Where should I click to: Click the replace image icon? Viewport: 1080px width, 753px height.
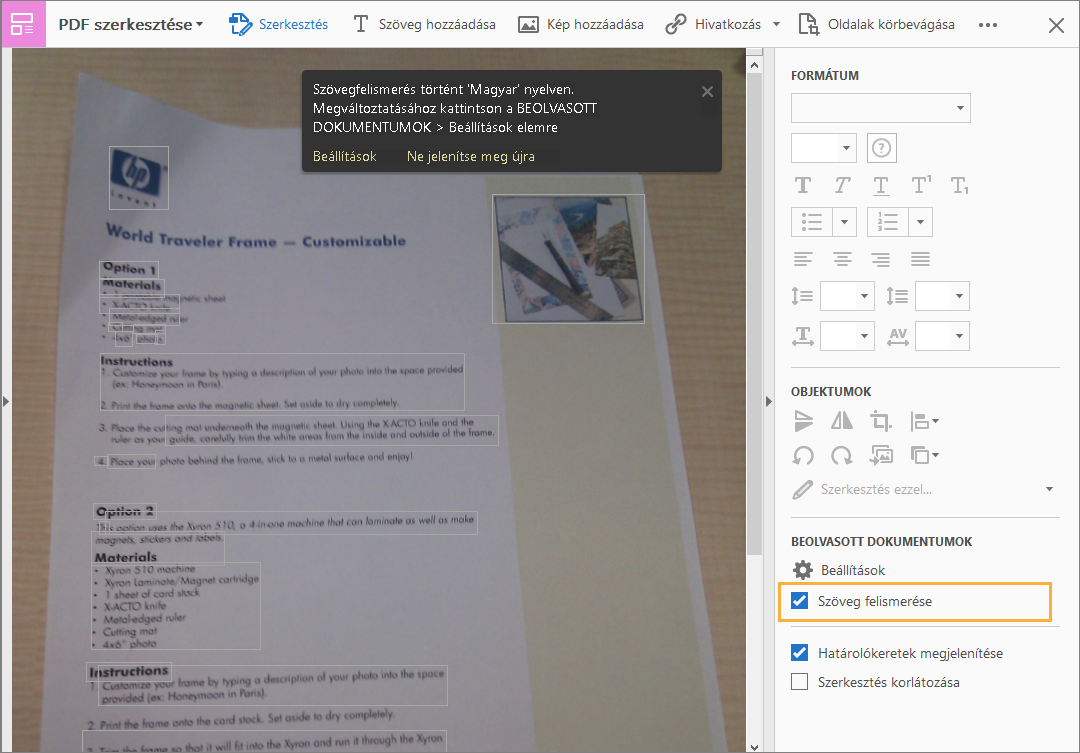point(881,455)
